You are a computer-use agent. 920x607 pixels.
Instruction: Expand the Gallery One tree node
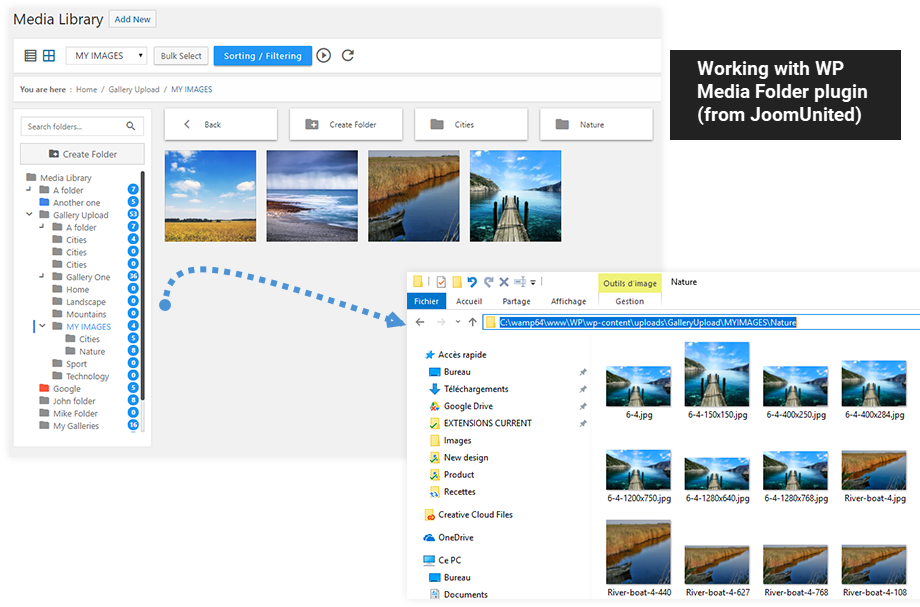tap(42, 276)
